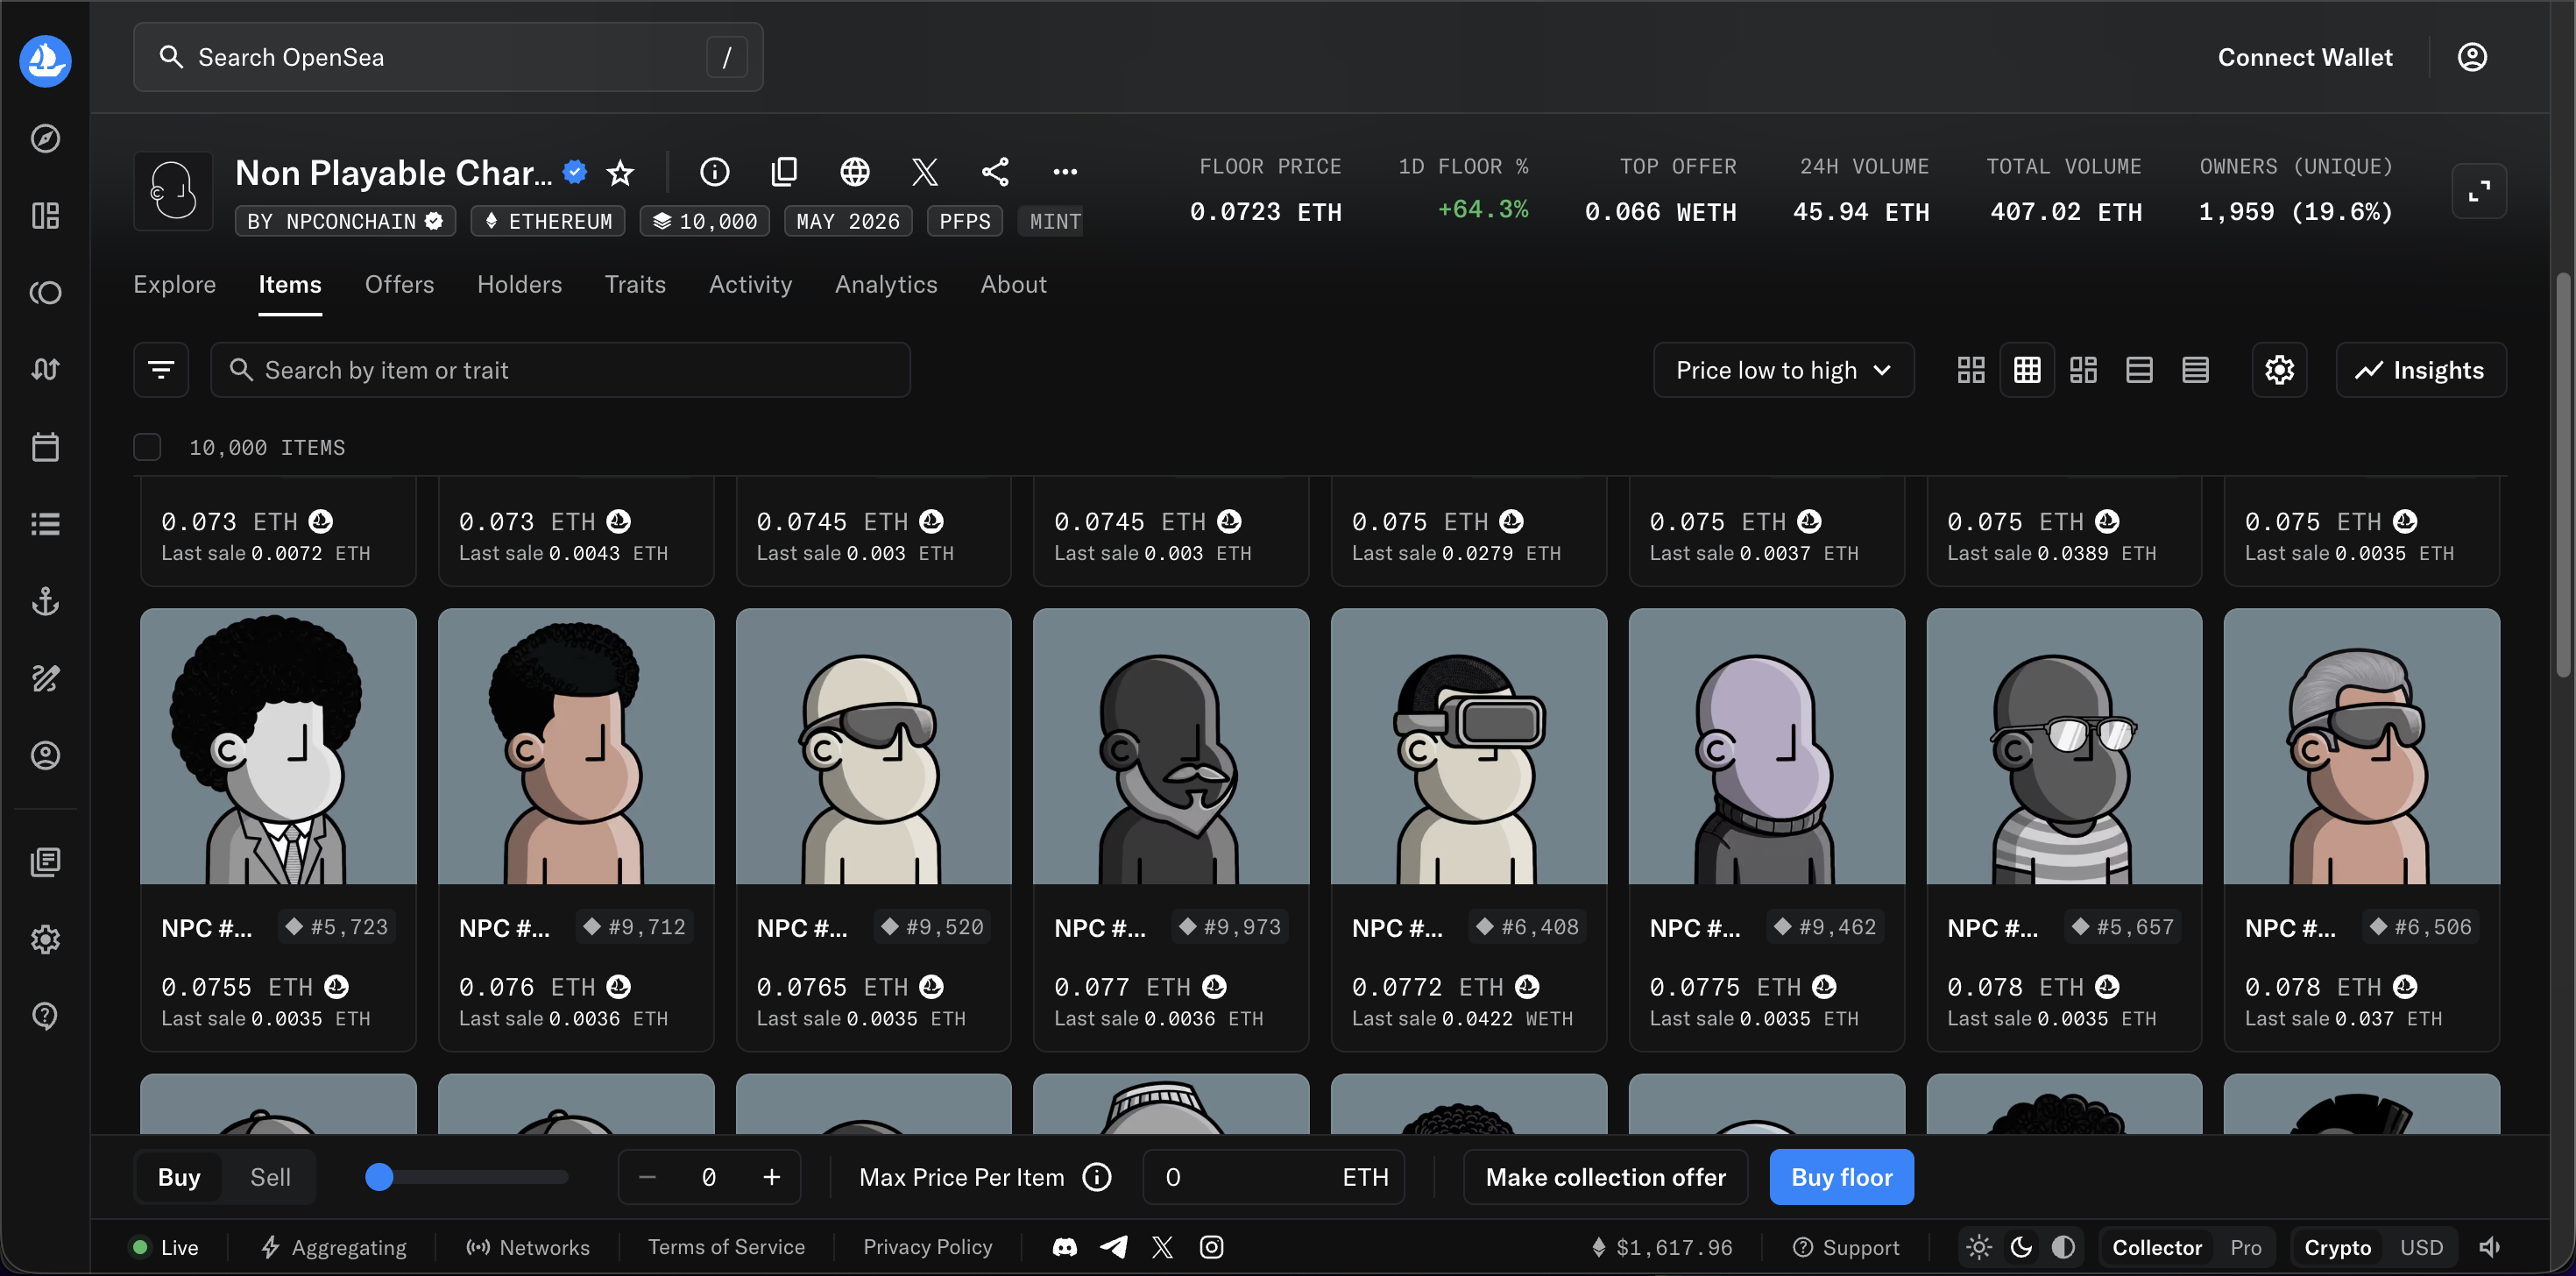The width and height of the screenshot is (2576, 1276).
Task: Check the select-all 10,000 items checkbox
Action: [147, 447]
